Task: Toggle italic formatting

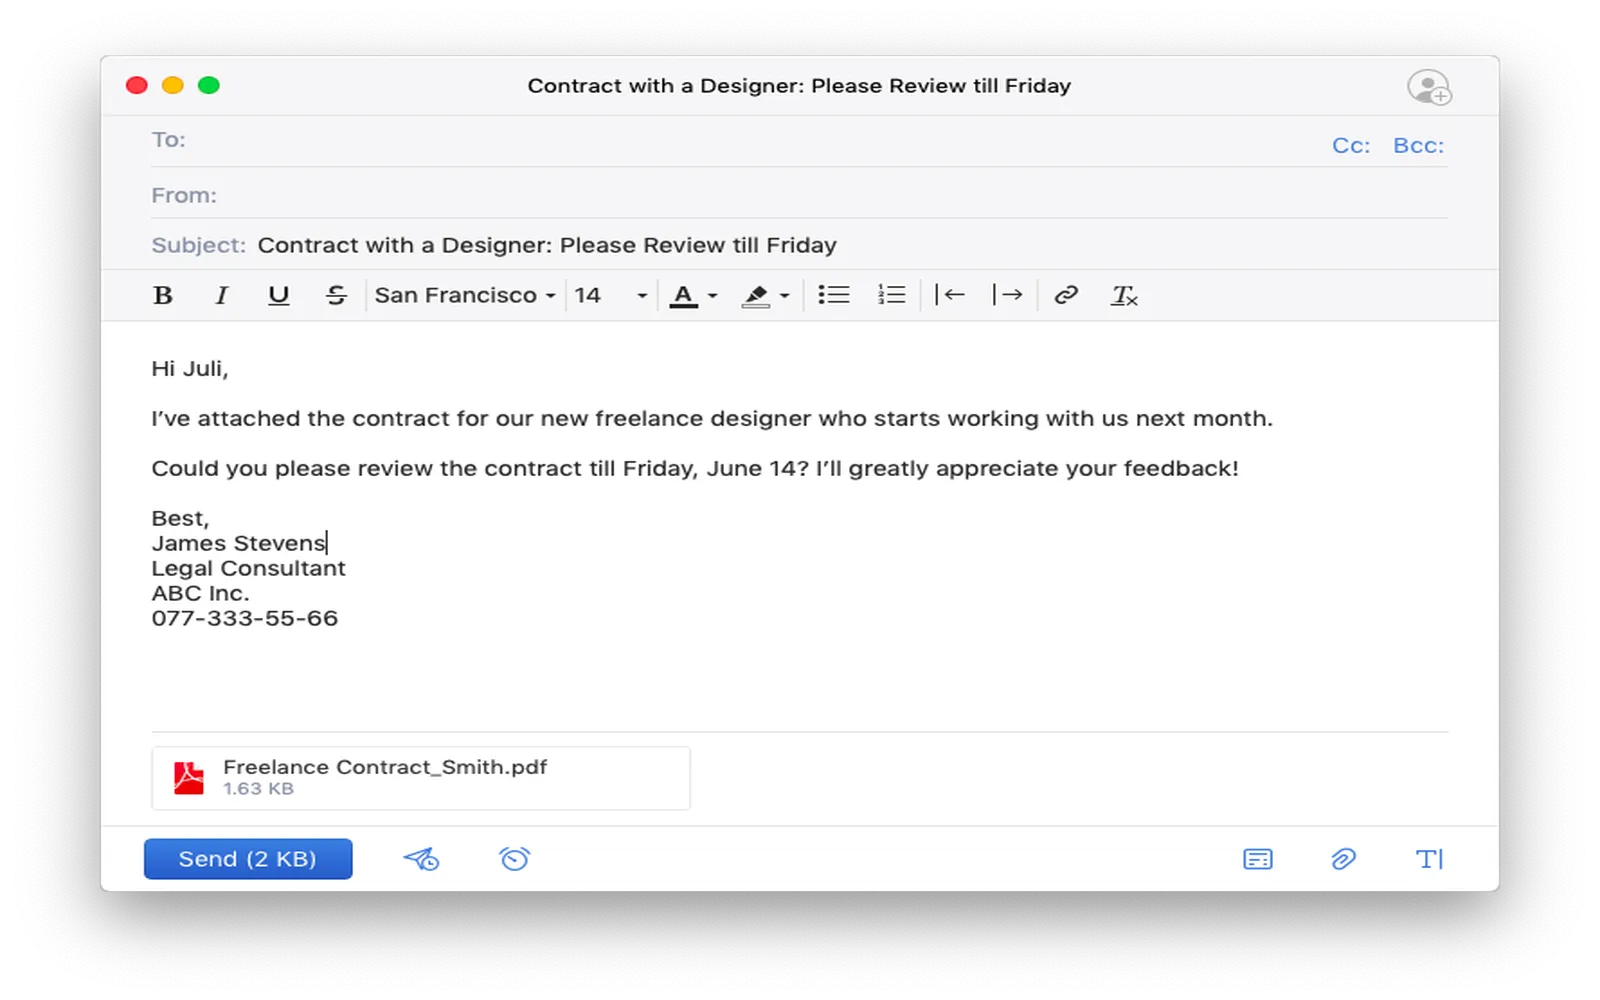Action: point(221,295)
